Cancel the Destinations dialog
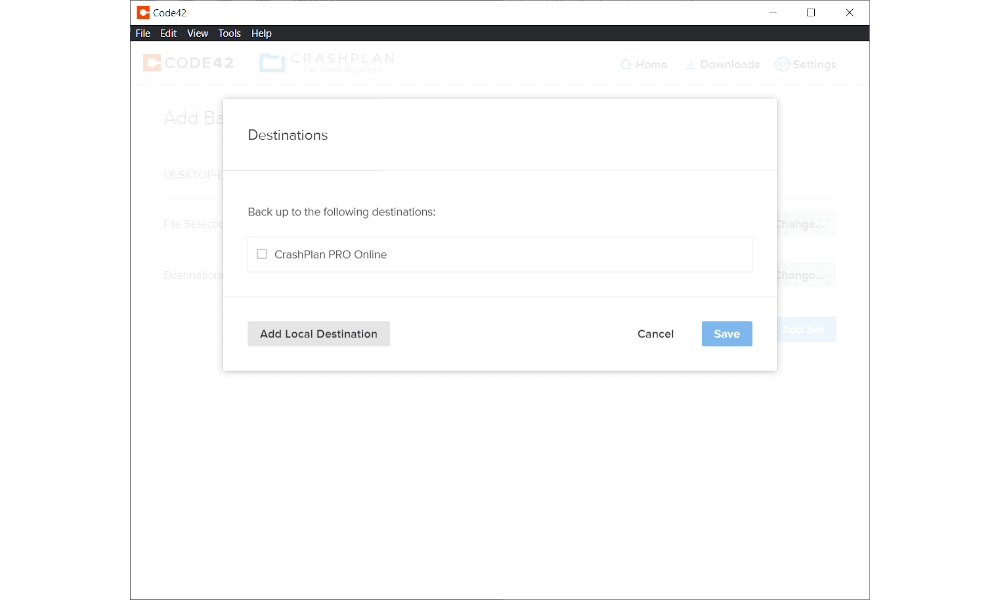This screenshot has height=600, width=1000. point(655,333)
